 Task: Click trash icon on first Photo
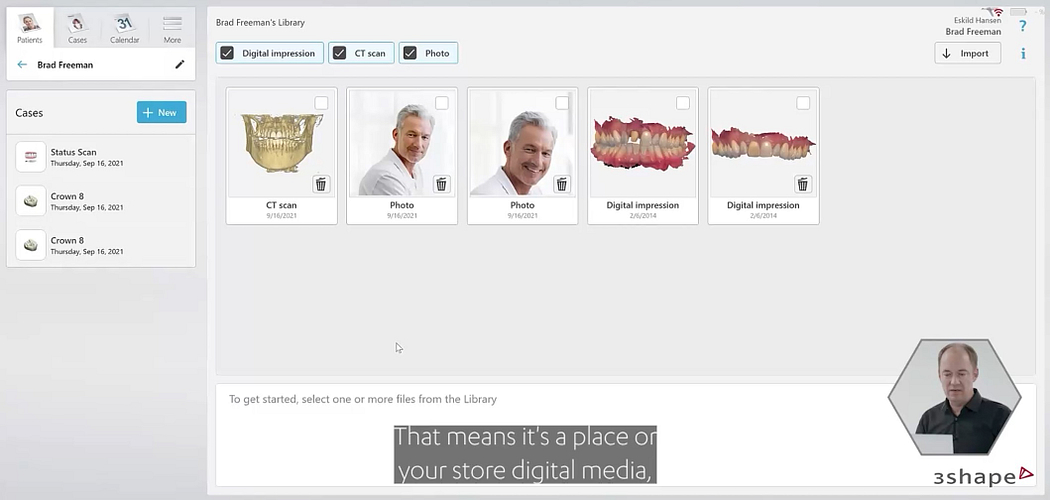(x=441, y=184)
